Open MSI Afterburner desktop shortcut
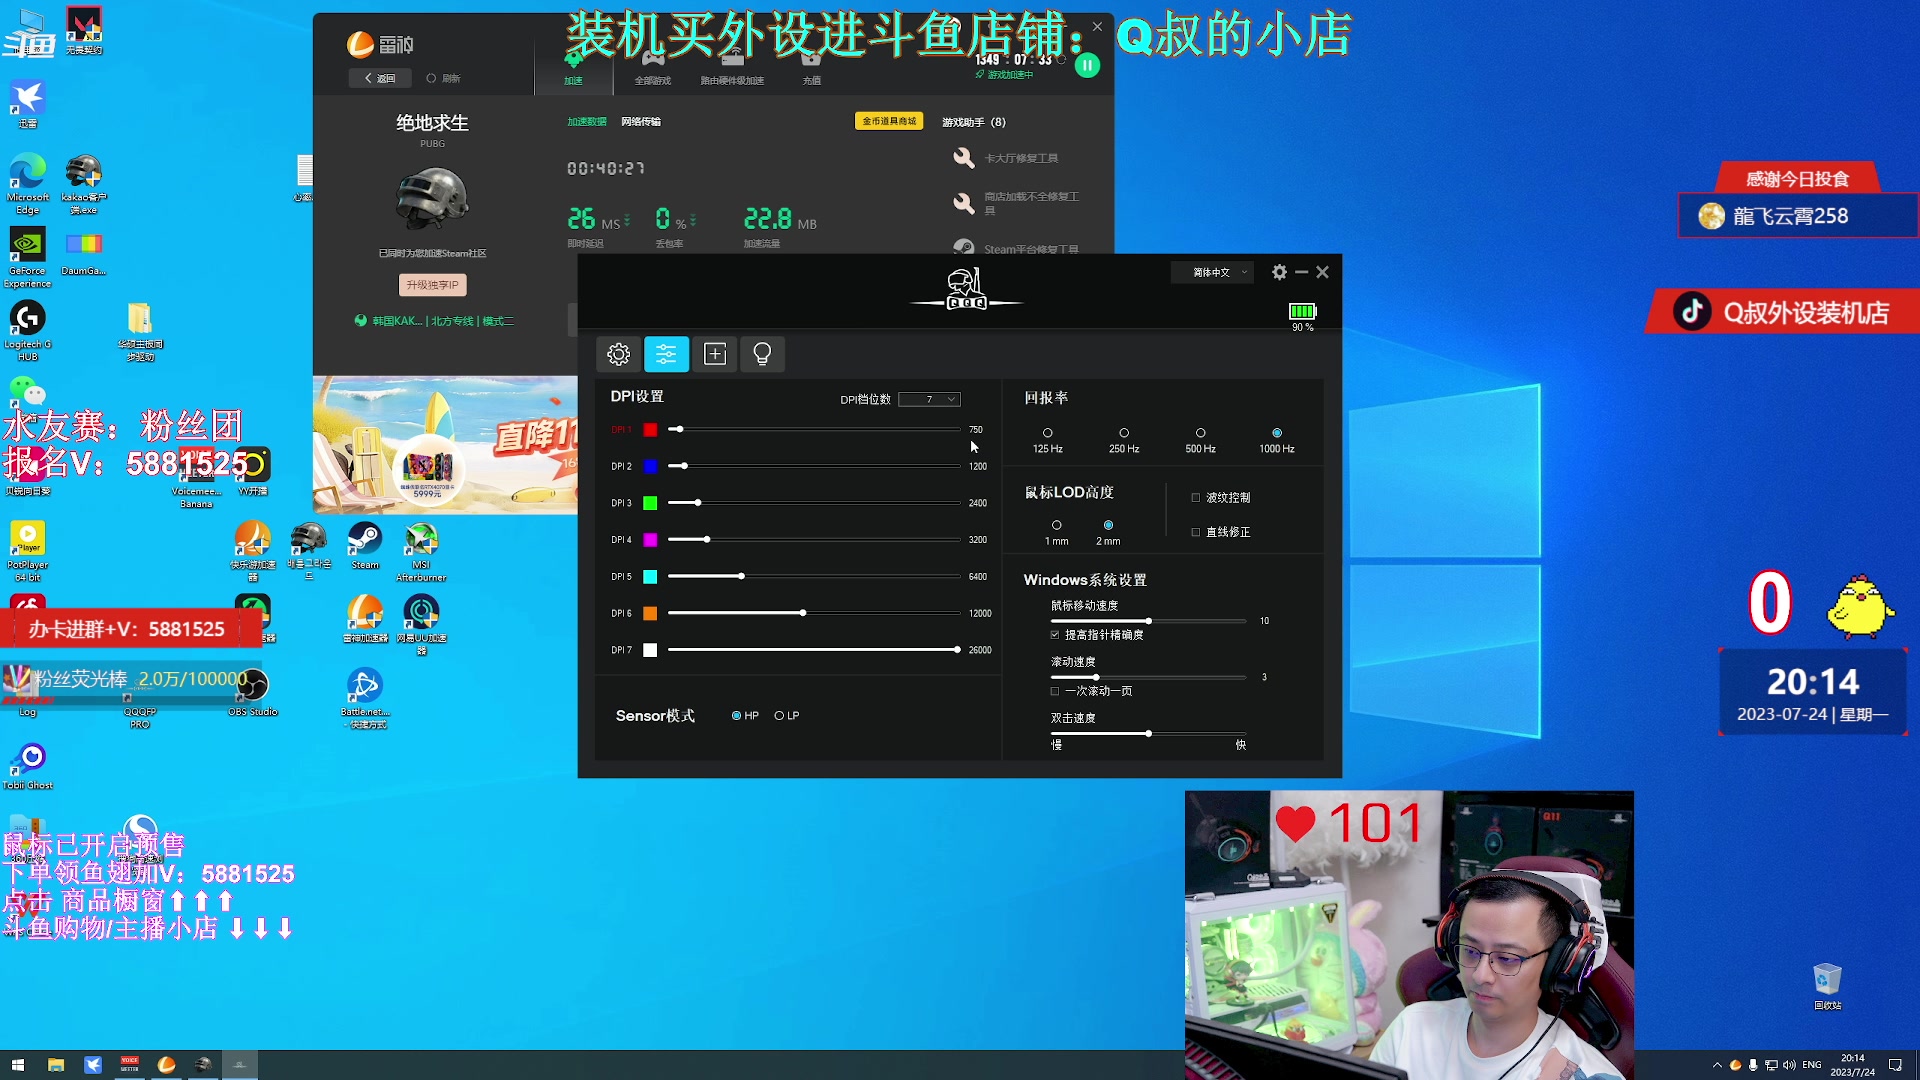Image resolution: width=1920 pixels, height=1080 pixels. (421, 552)
